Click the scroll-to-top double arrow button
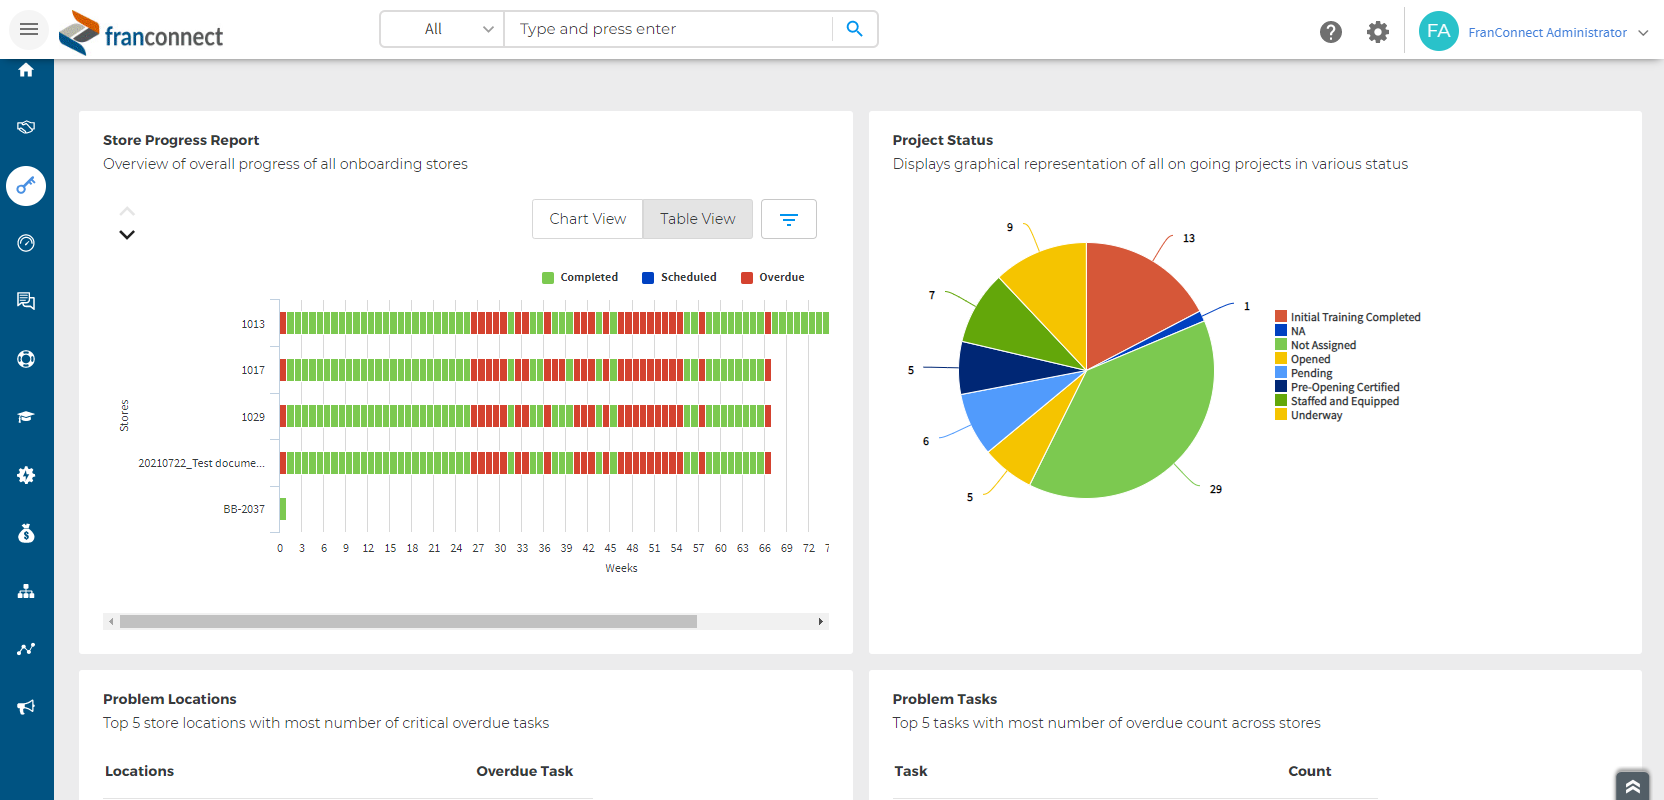1664x800 pixels. click(1632, 786)
